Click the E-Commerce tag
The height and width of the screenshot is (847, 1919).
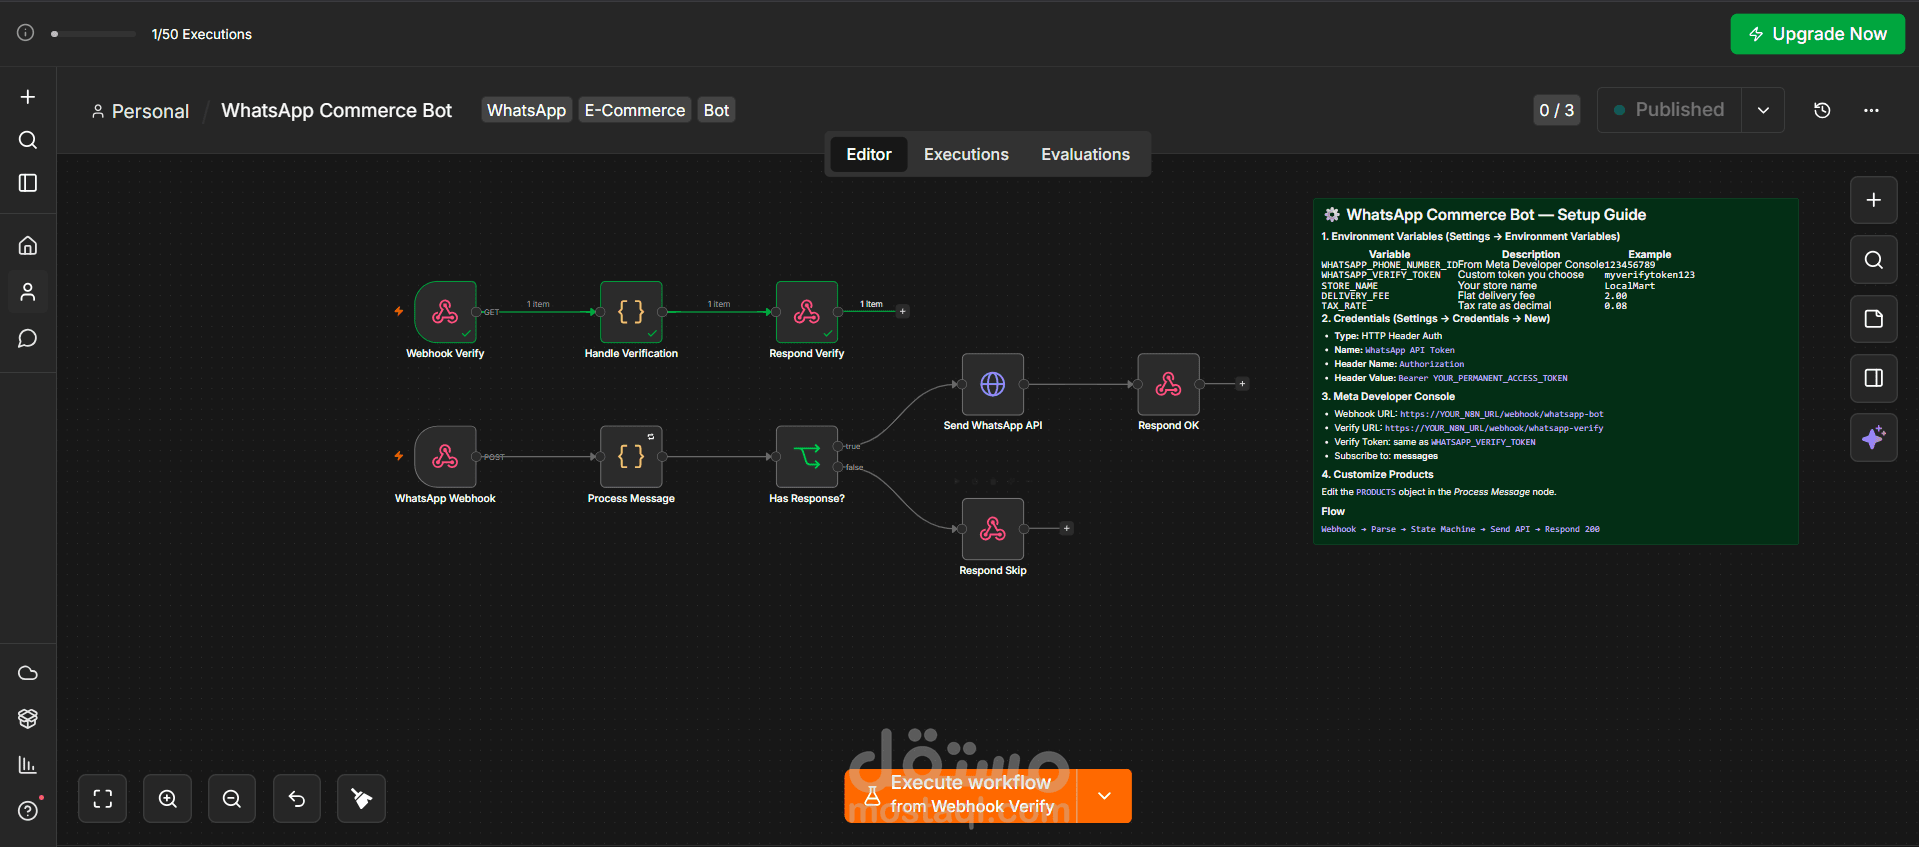tap(635, 110)
